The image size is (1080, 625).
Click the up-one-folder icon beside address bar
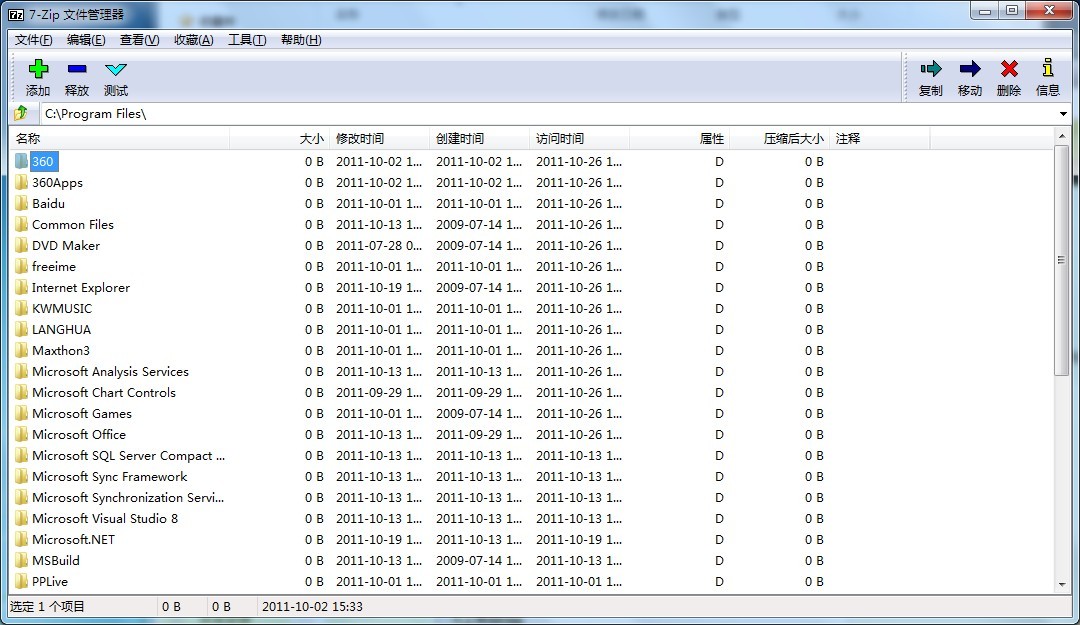click(x=21, y=114)
